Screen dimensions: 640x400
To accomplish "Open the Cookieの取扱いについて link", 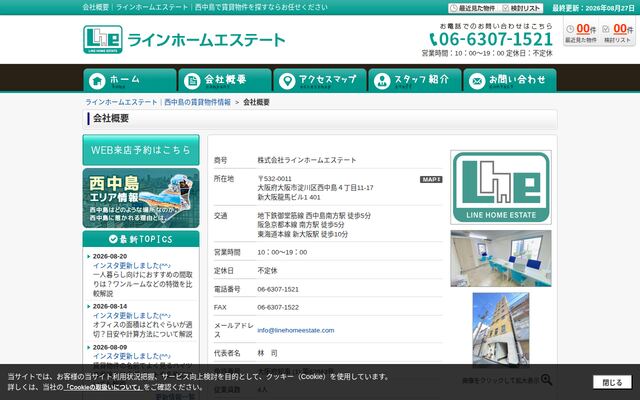I will click(x=103, y=387).
